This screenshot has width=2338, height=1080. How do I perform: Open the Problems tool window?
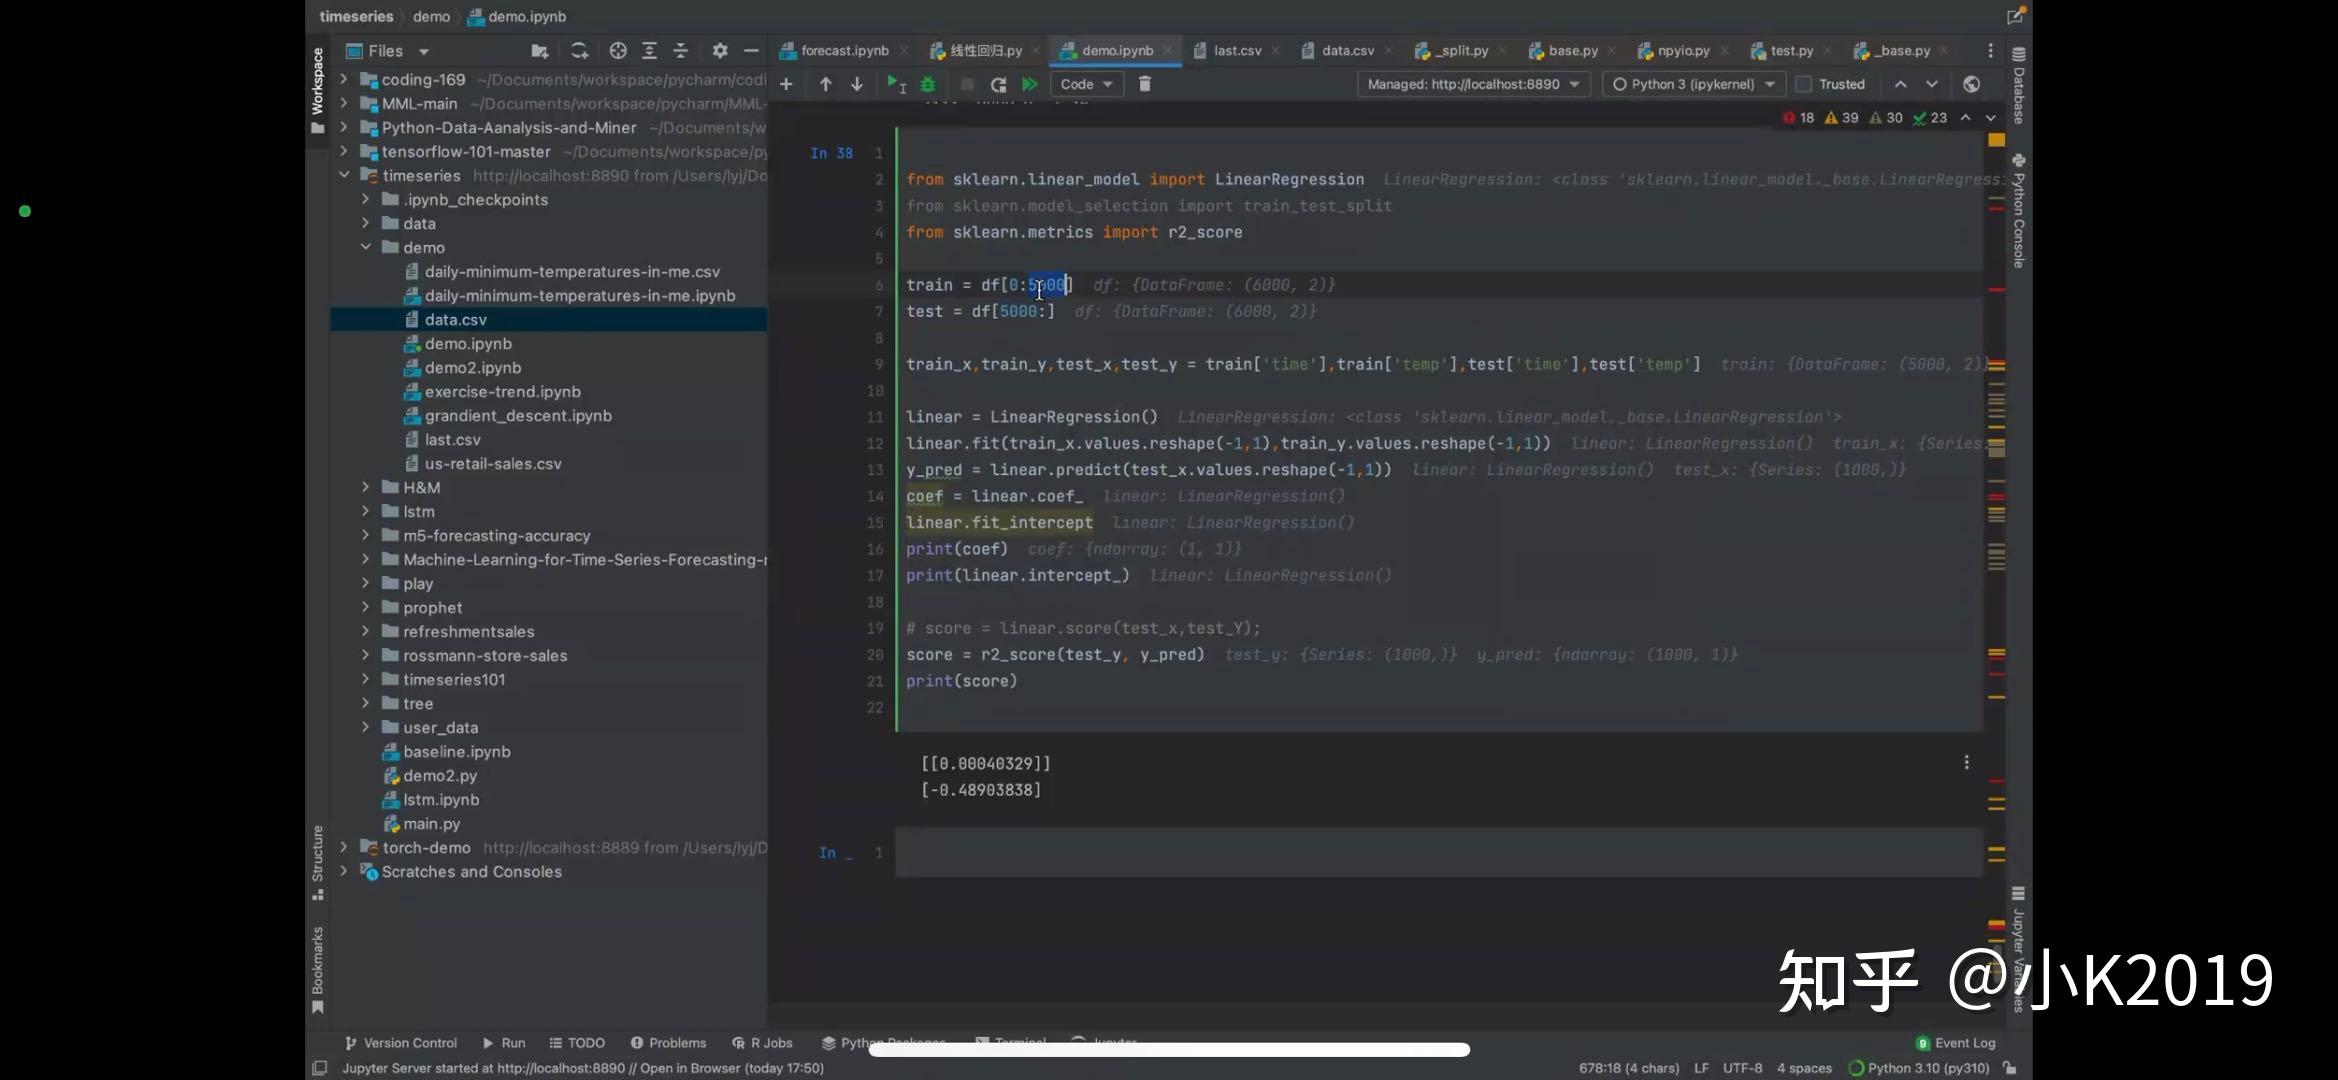point(668,1043)
